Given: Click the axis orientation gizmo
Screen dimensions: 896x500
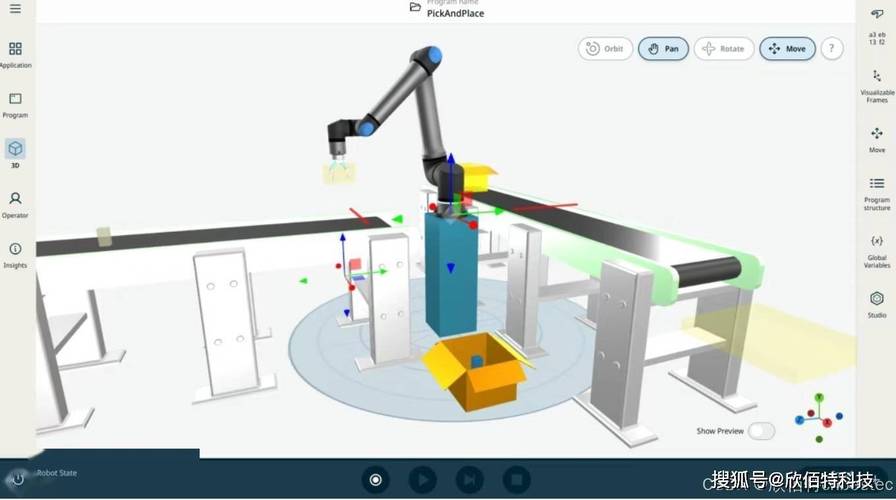Looking at the screenshot, I should click(x=819, y=418).
